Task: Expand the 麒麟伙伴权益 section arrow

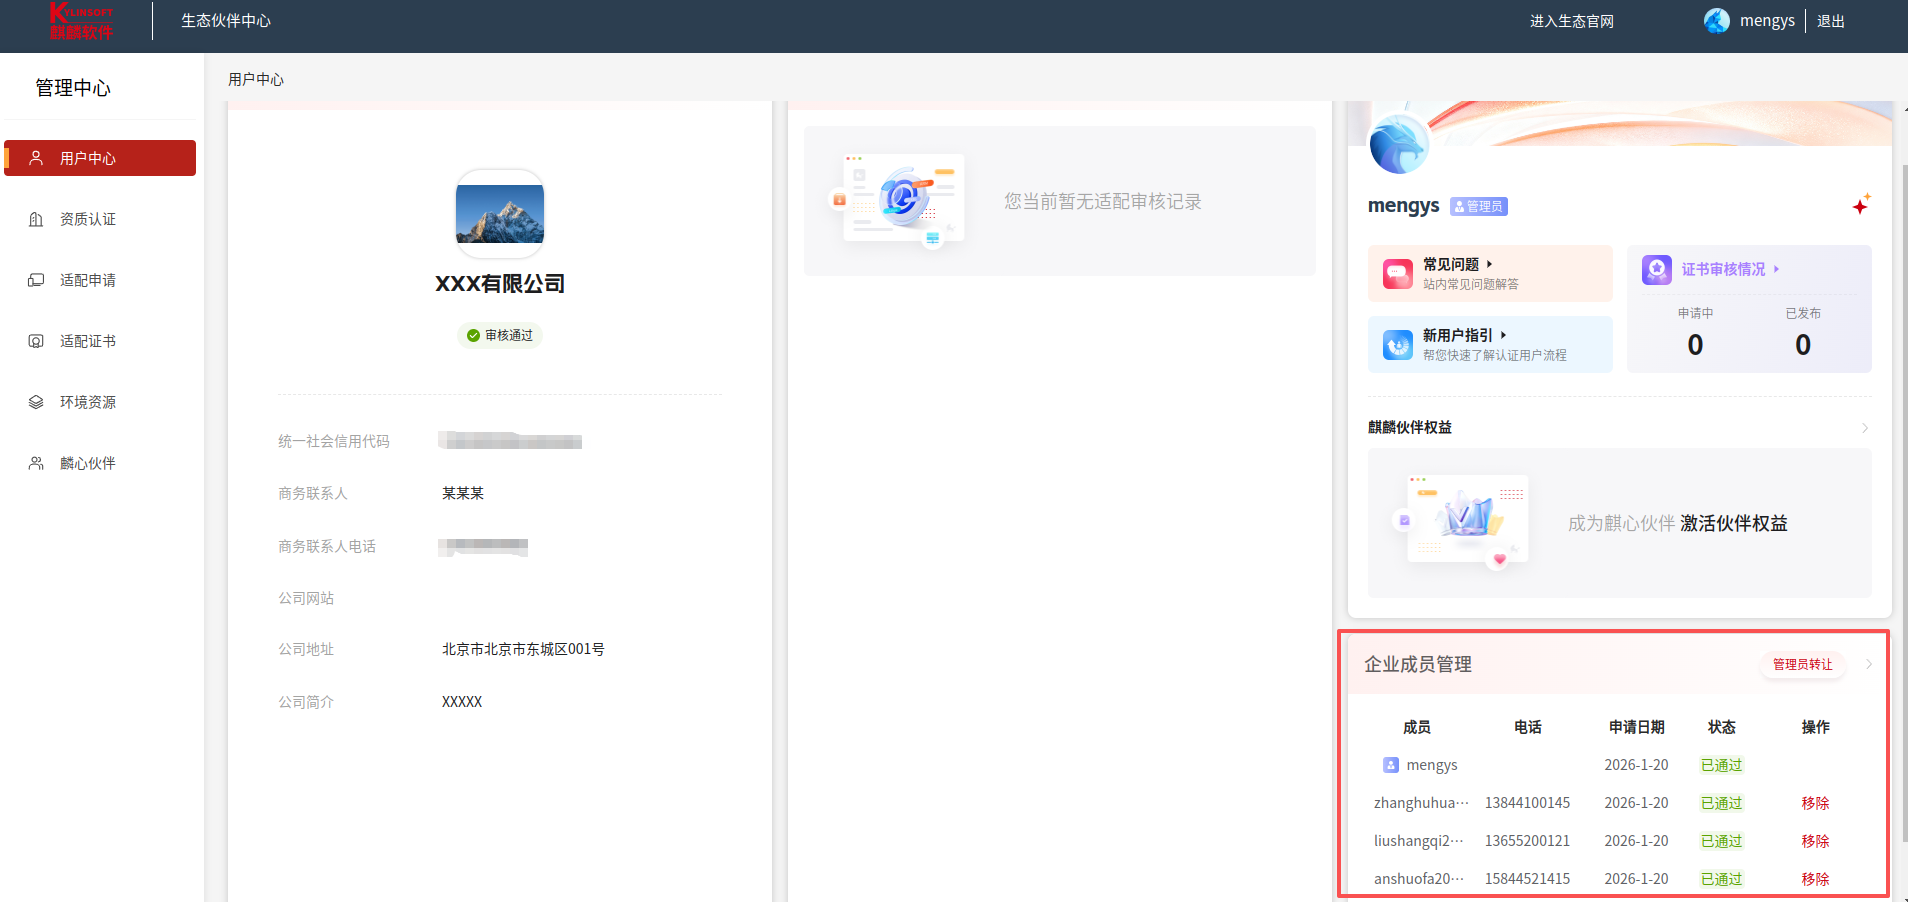Action: coord(1865,428)
